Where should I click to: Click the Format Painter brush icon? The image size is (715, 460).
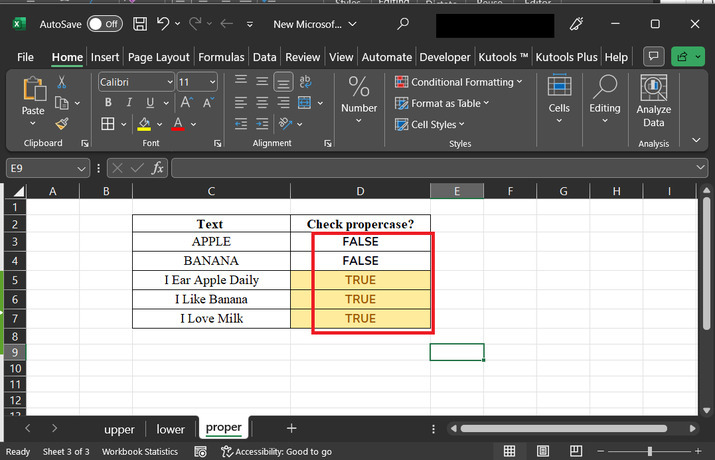click(x=61, y=124)
